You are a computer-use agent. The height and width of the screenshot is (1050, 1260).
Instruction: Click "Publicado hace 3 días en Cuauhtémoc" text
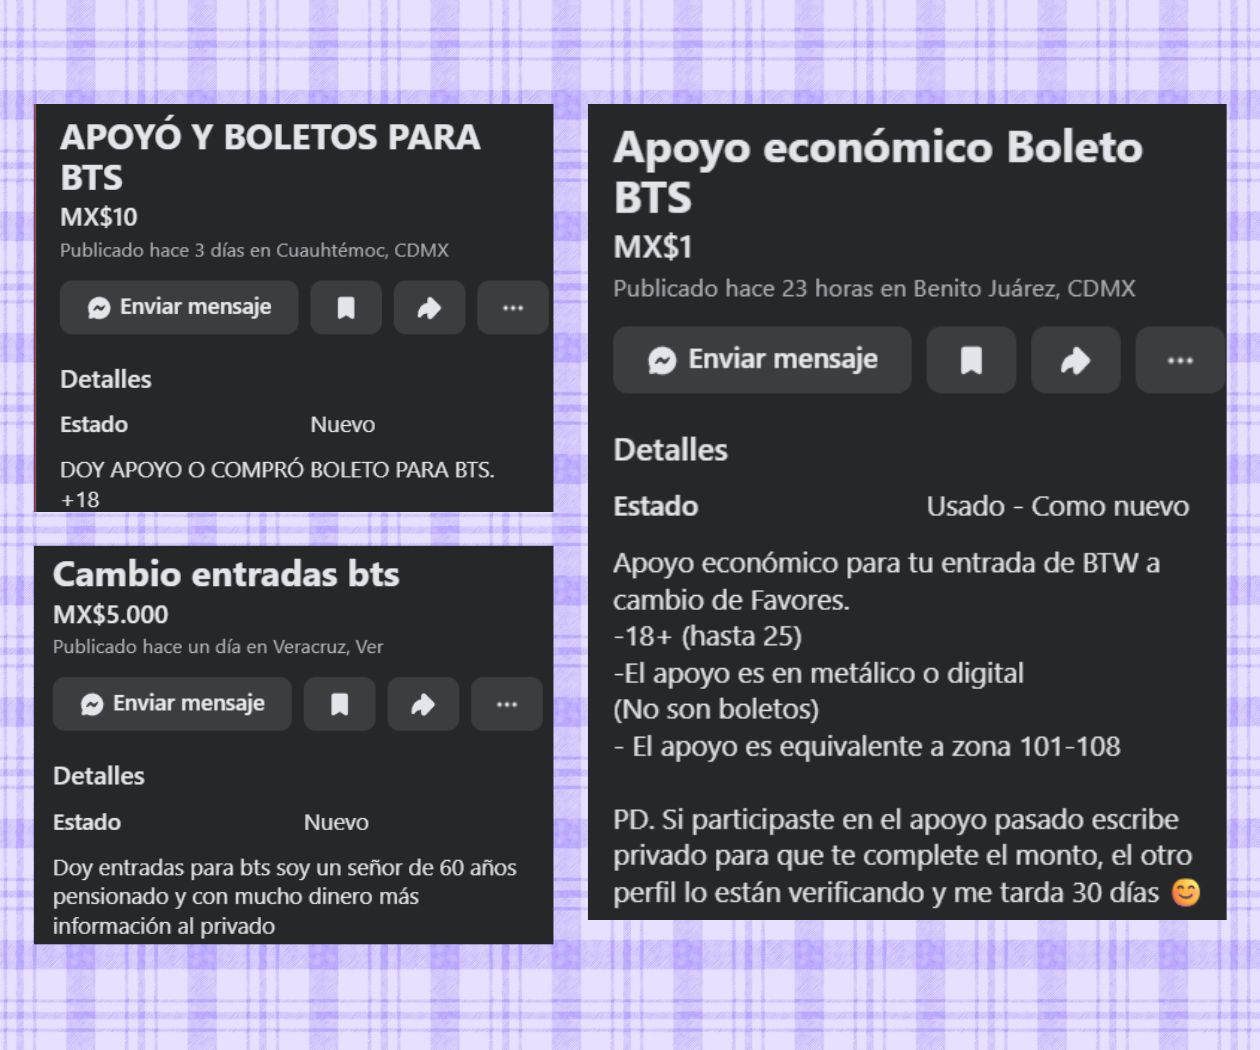coord(254,250)
